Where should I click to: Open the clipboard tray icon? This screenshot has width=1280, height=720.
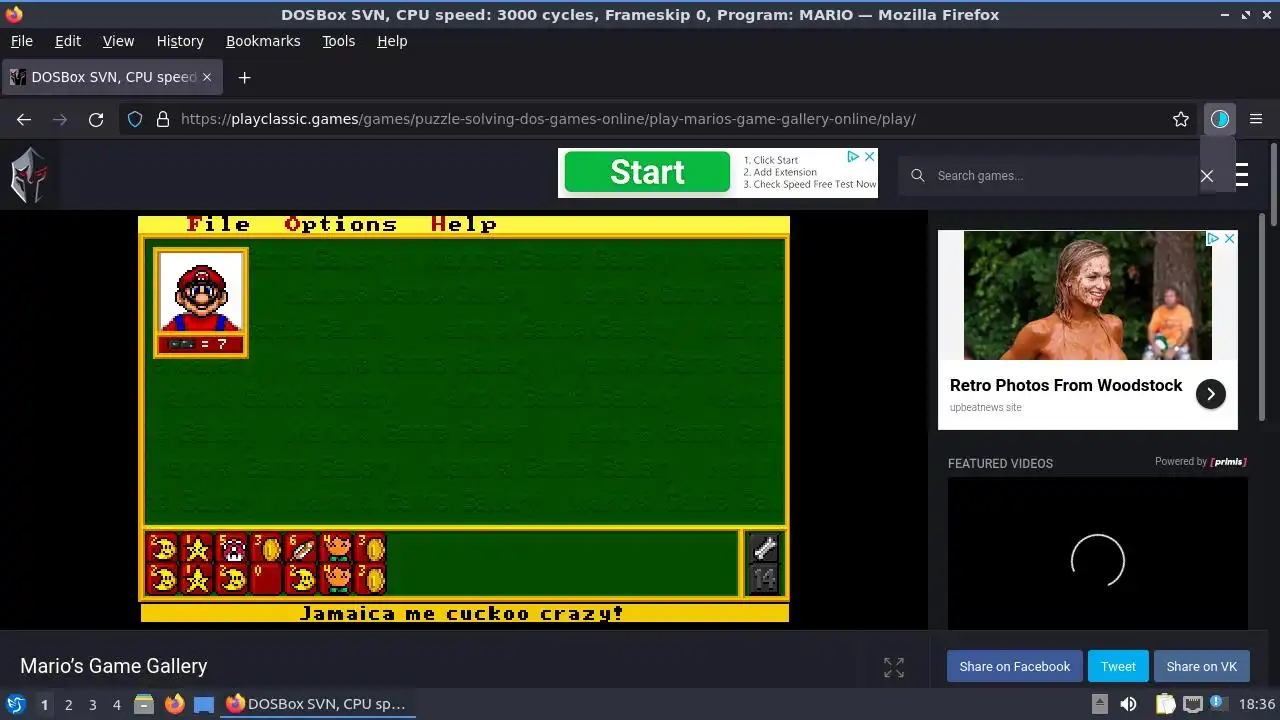click(x=1165, y=704)
